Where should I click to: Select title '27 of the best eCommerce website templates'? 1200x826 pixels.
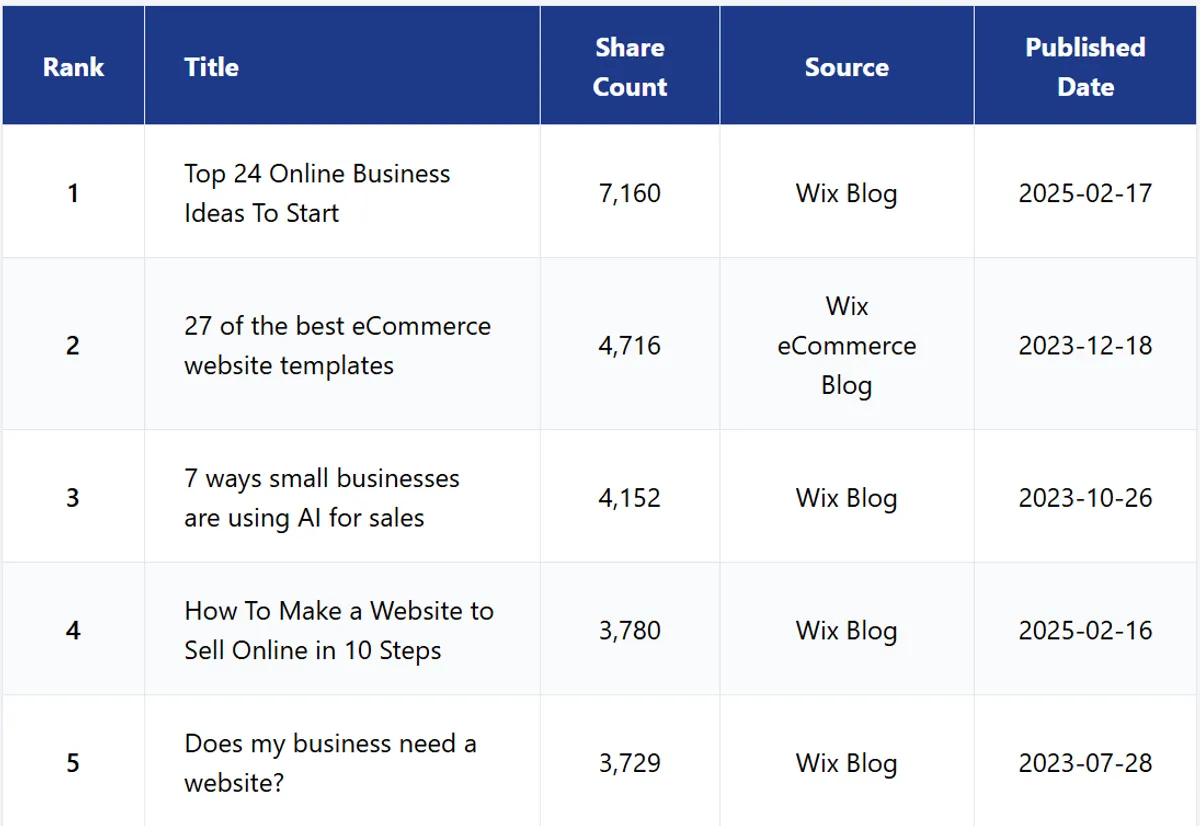[337, 346]
